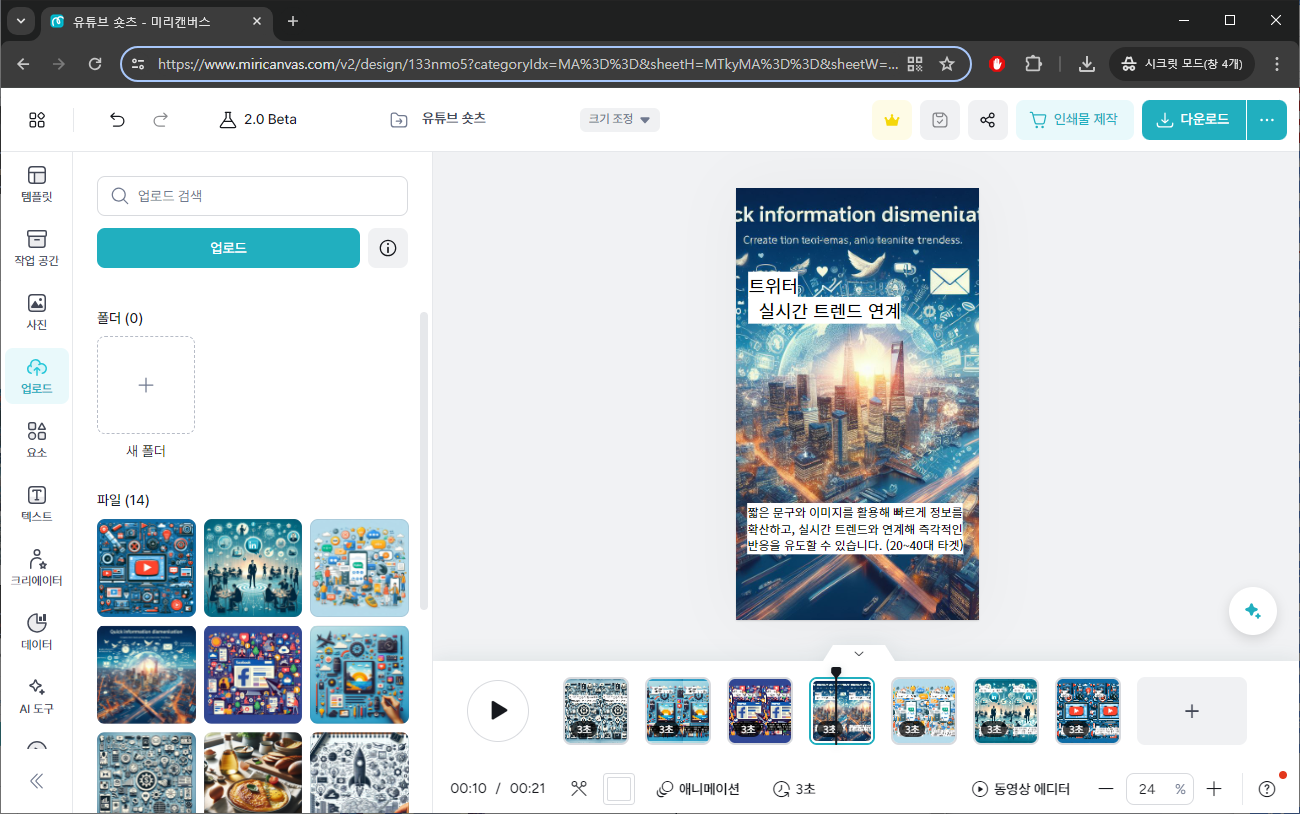This screenshot has width=1300, height=814.
Task: Open the more options ellipsis button
Action: tap(1267, 120)
